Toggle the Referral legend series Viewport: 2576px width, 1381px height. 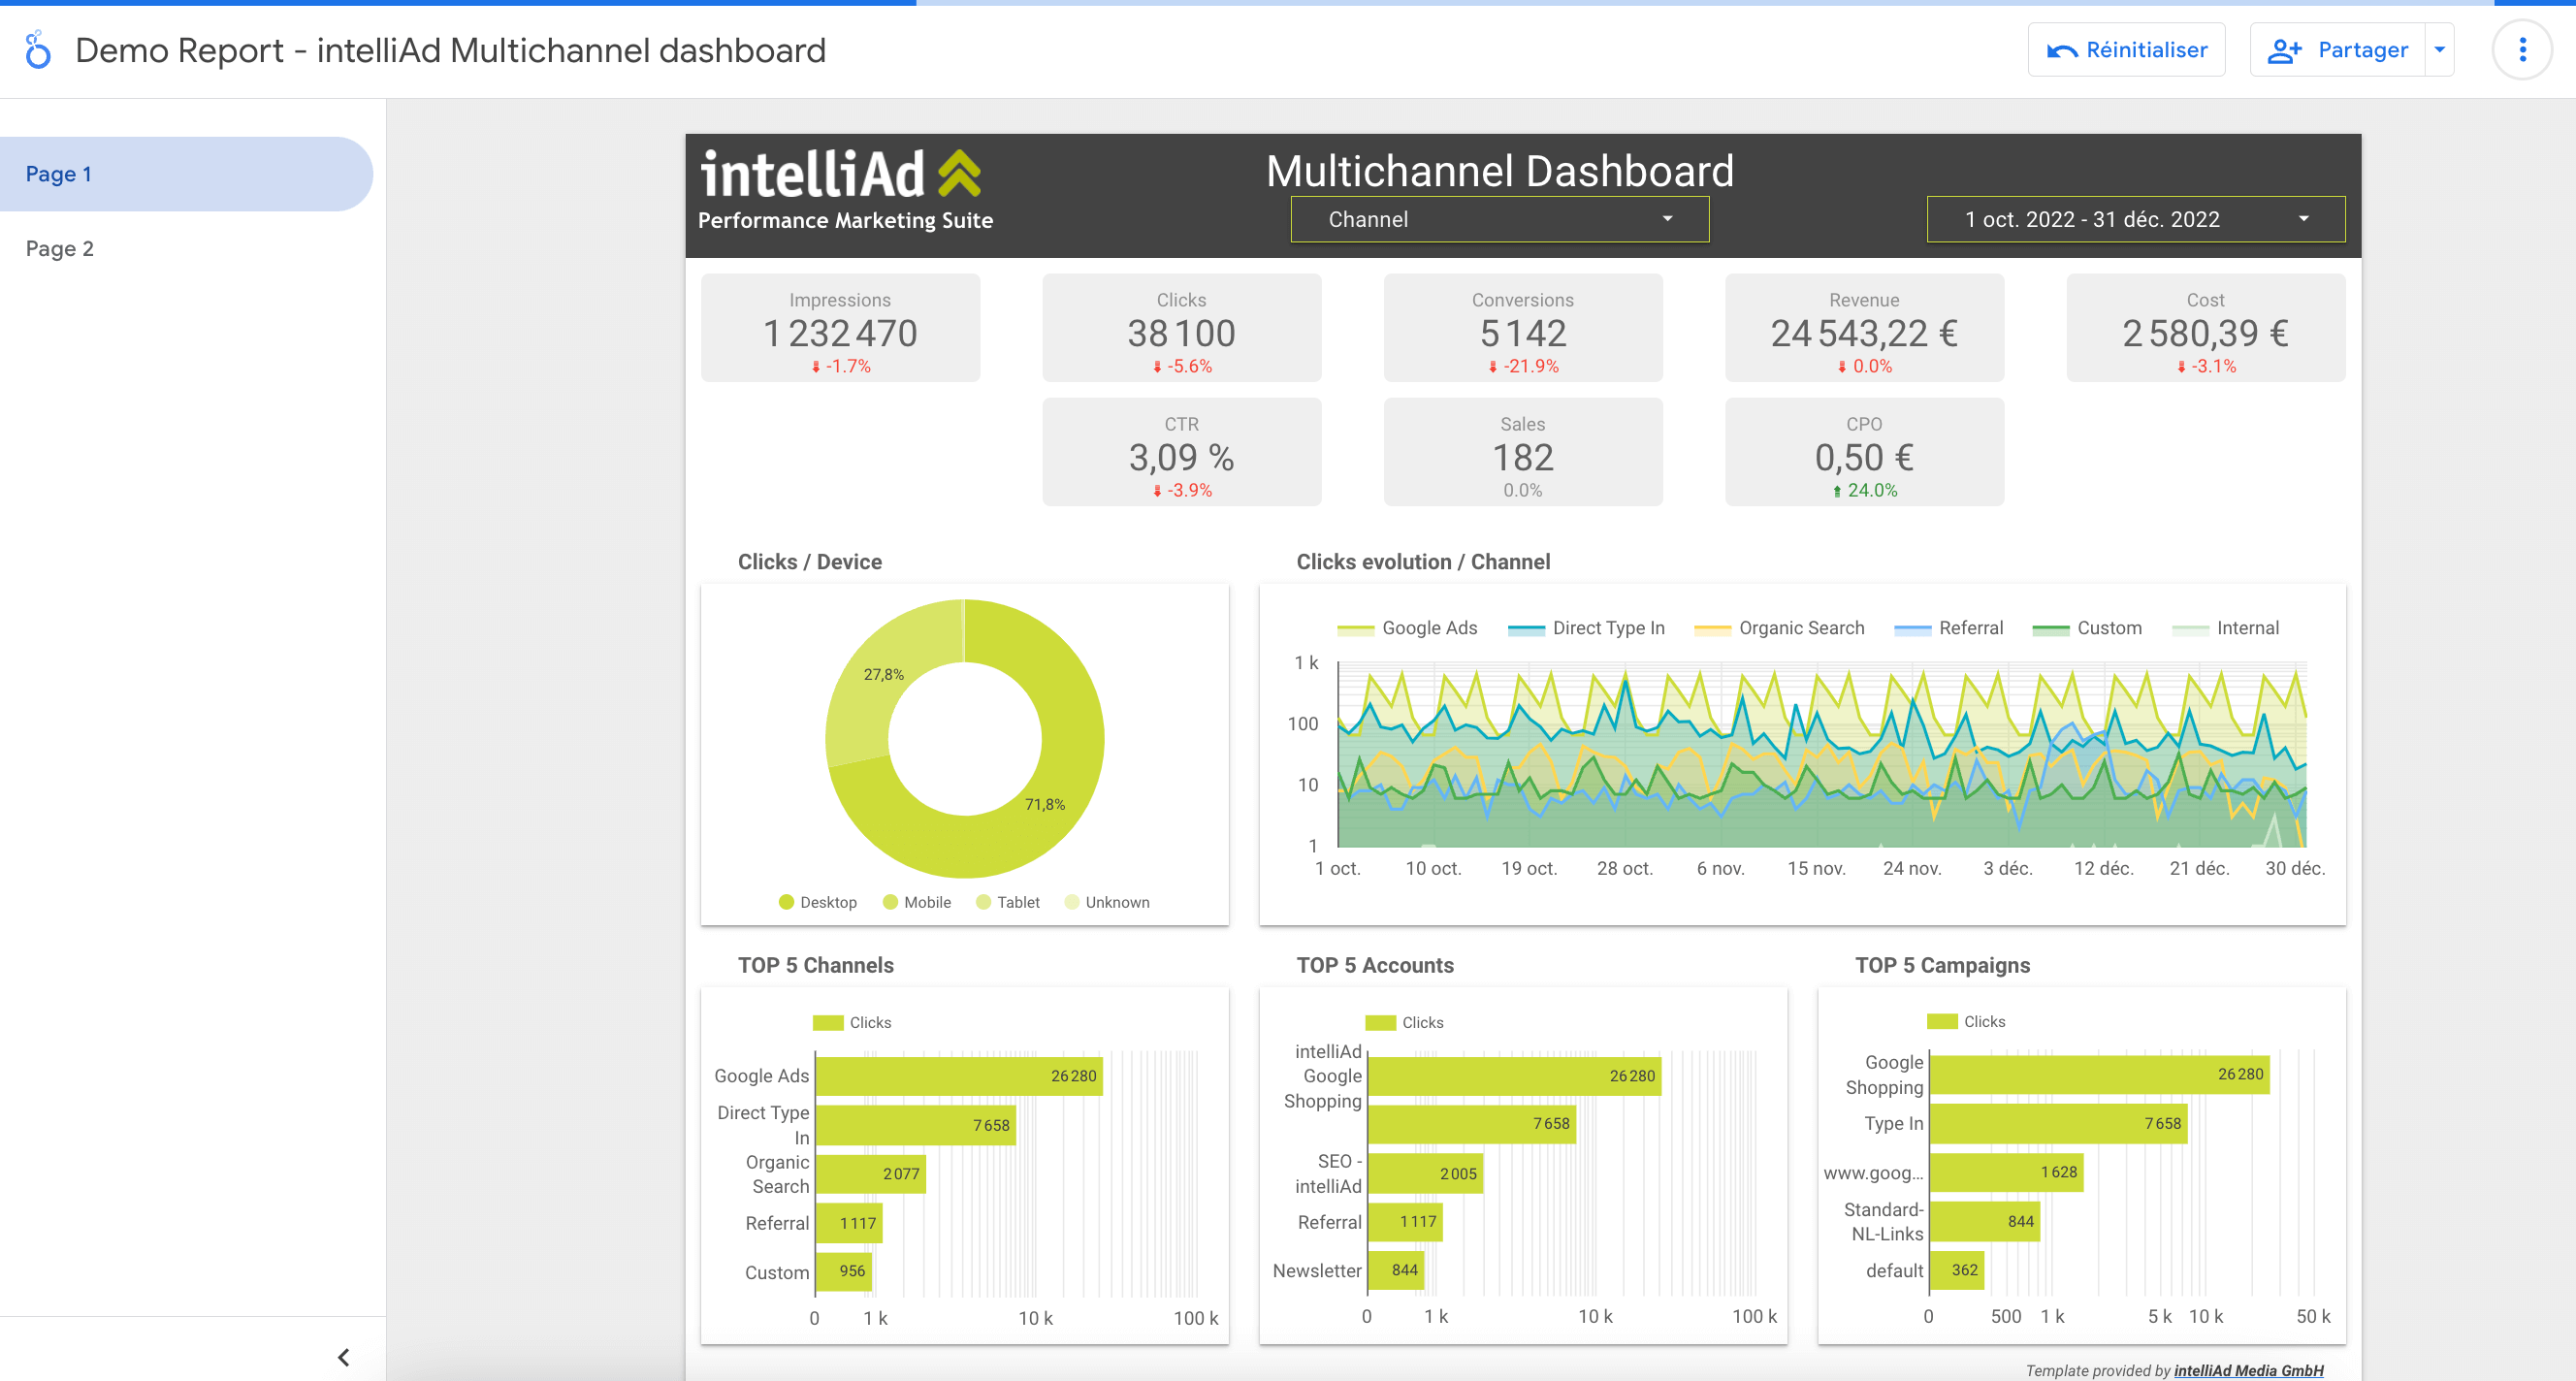tap(1948, 628)
